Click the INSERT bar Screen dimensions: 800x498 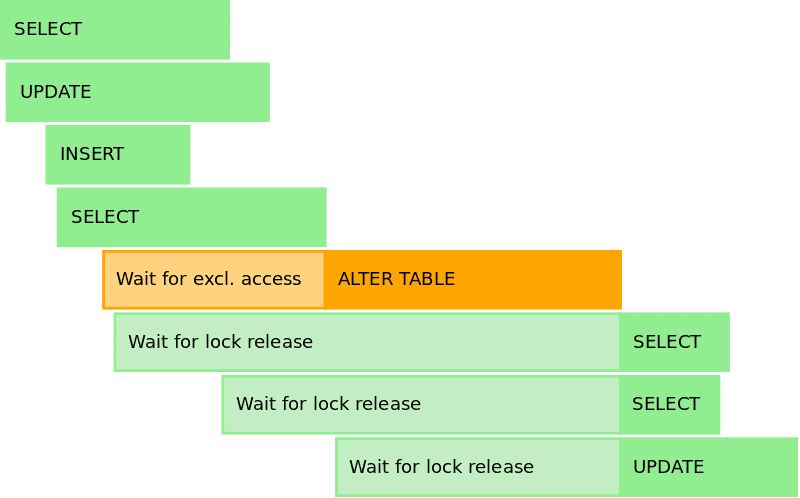pos(118,155)
